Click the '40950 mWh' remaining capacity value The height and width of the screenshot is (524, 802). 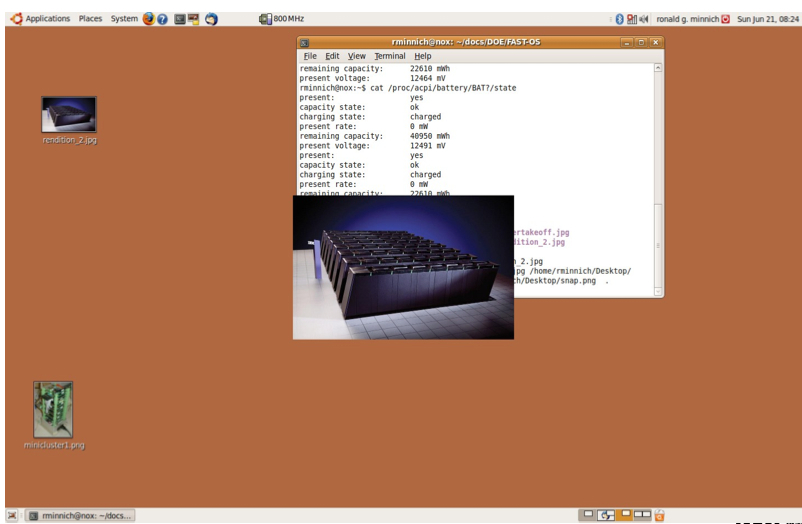point(430,136)
